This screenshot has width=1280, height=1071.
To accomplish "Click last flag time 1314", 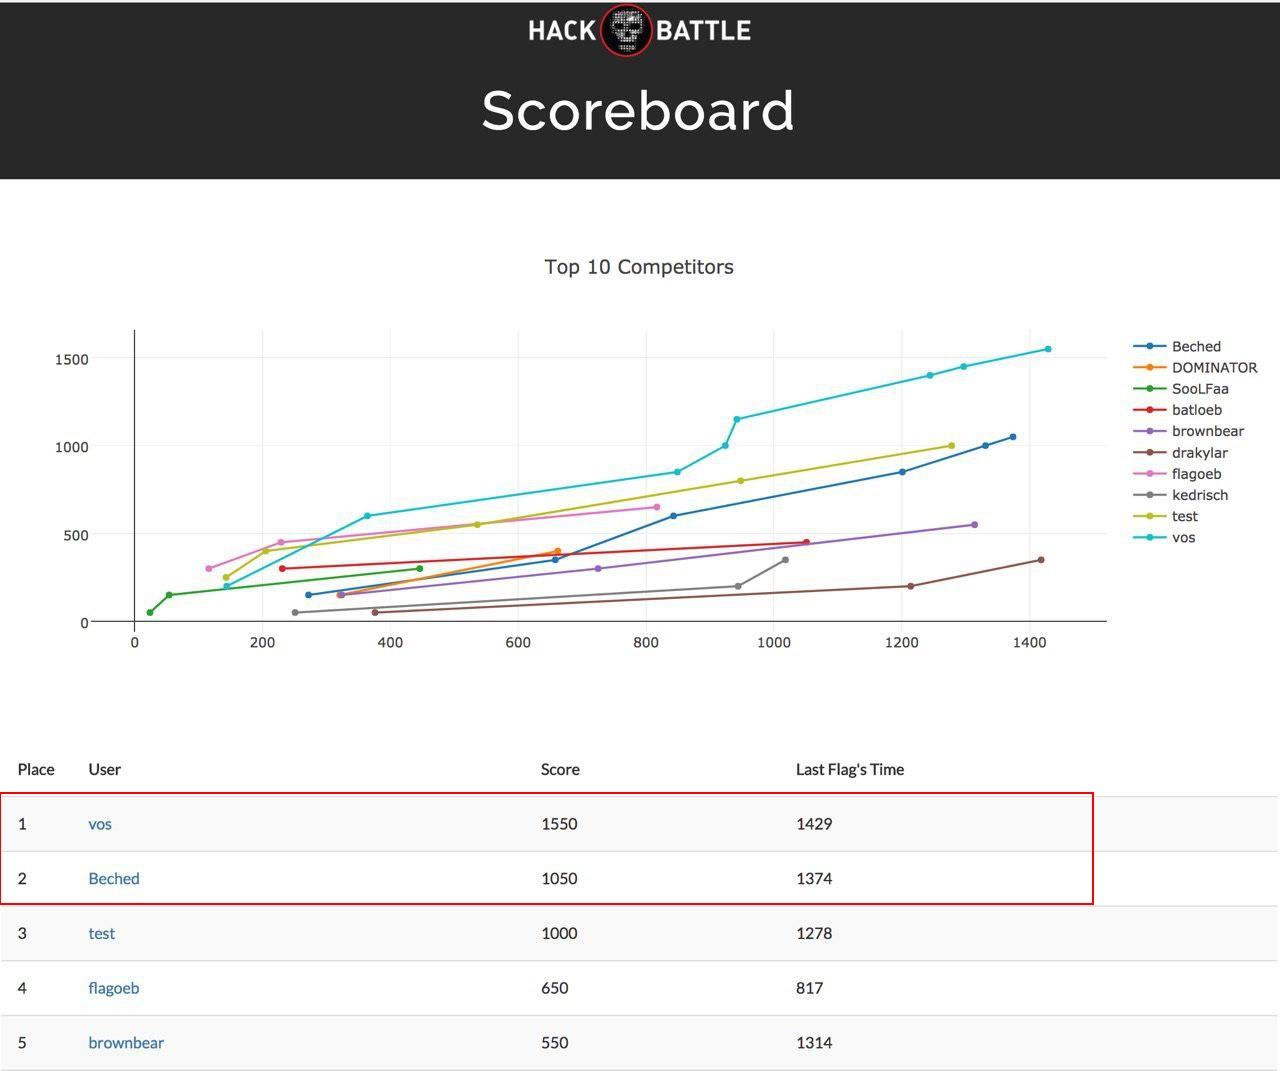I will (x=814, y=1043).
